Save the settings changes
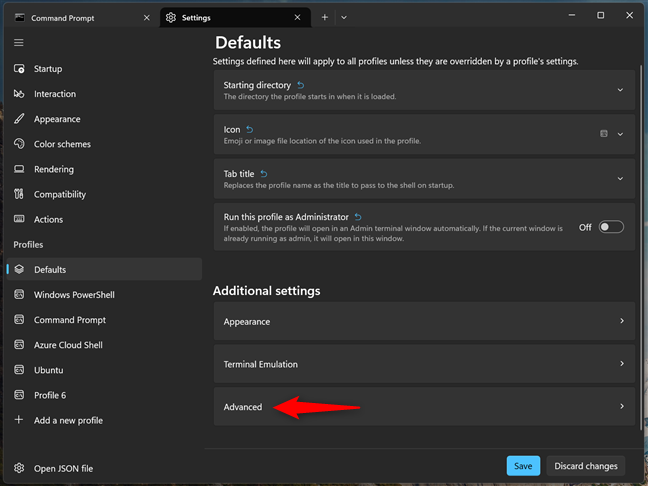 [x=523, y=466]
